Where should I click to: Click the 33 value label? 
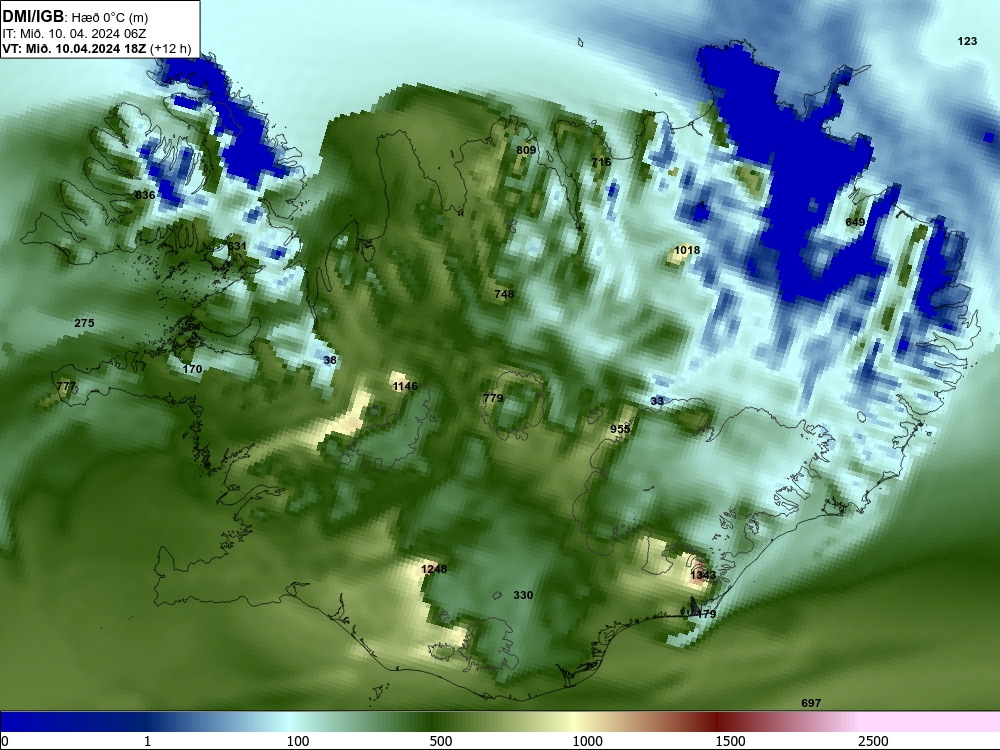(657, 401)
